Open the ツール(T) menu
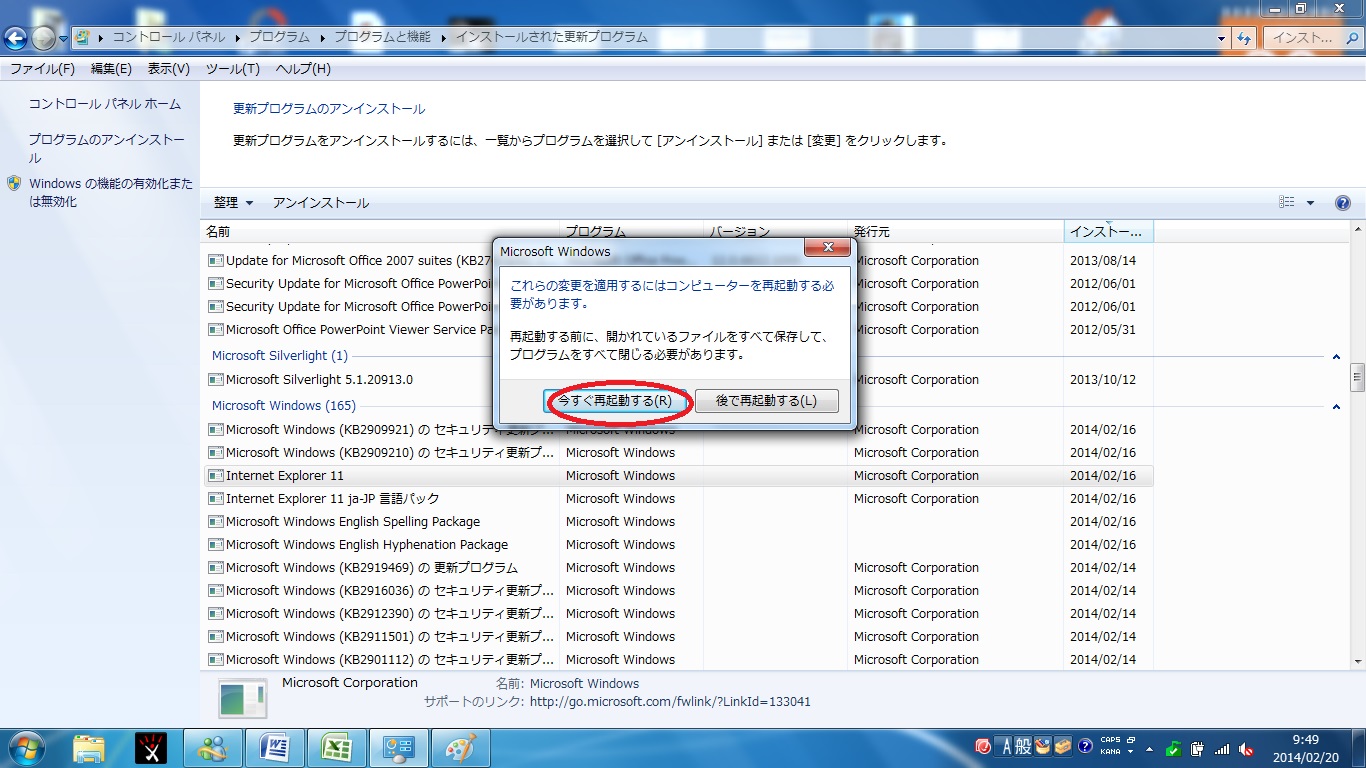Image resolution: width=1366 pixels, height=768 pixels. [233, 69]
